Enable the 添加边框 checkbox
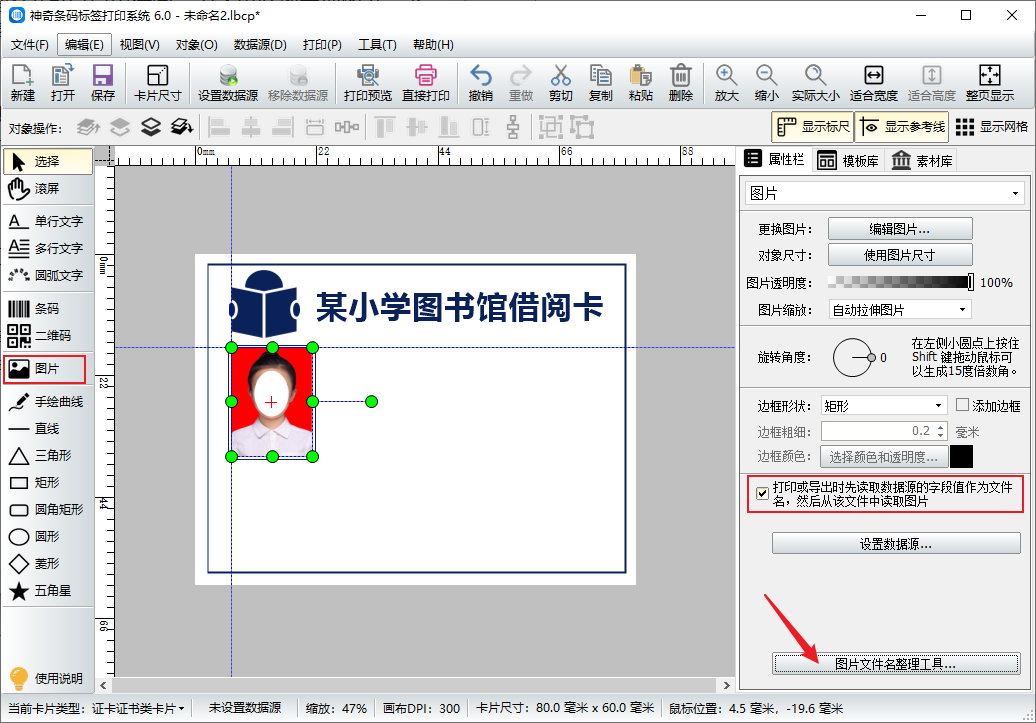Screen dimensions: 1036x723 963,406
